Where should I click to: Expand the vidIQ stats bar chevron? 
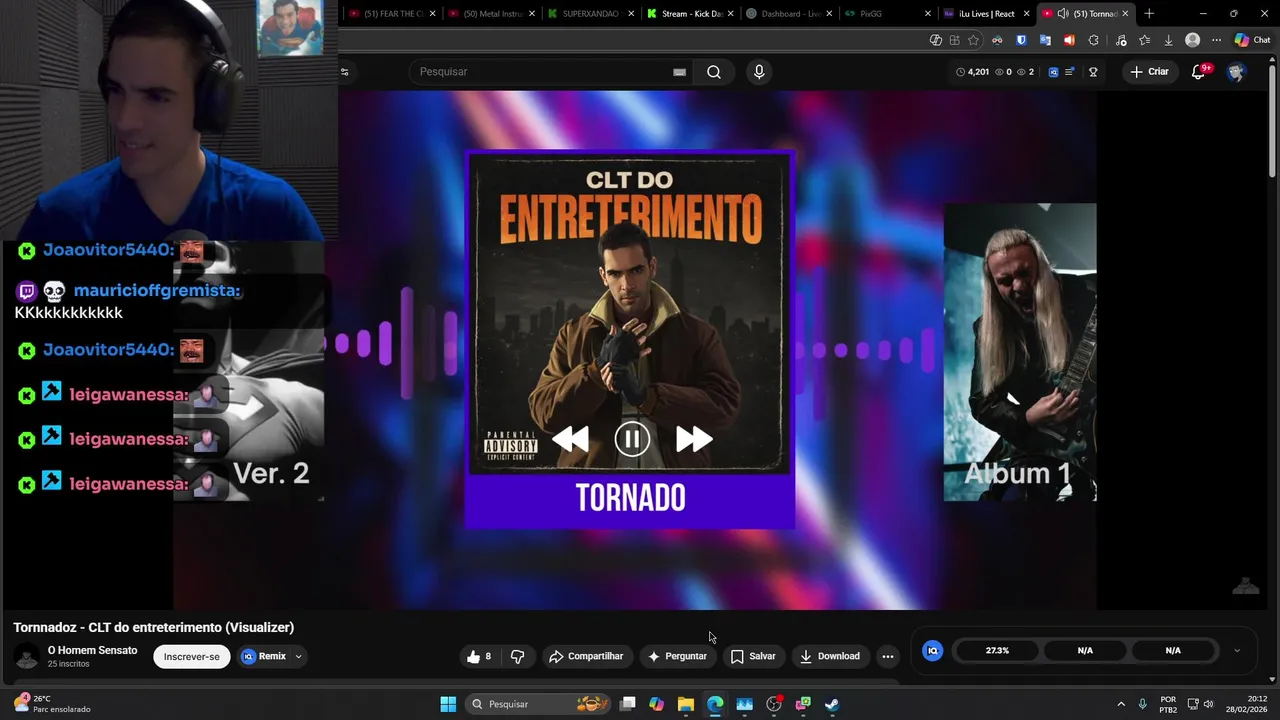pyautogui.click(x=1237, y=650)
